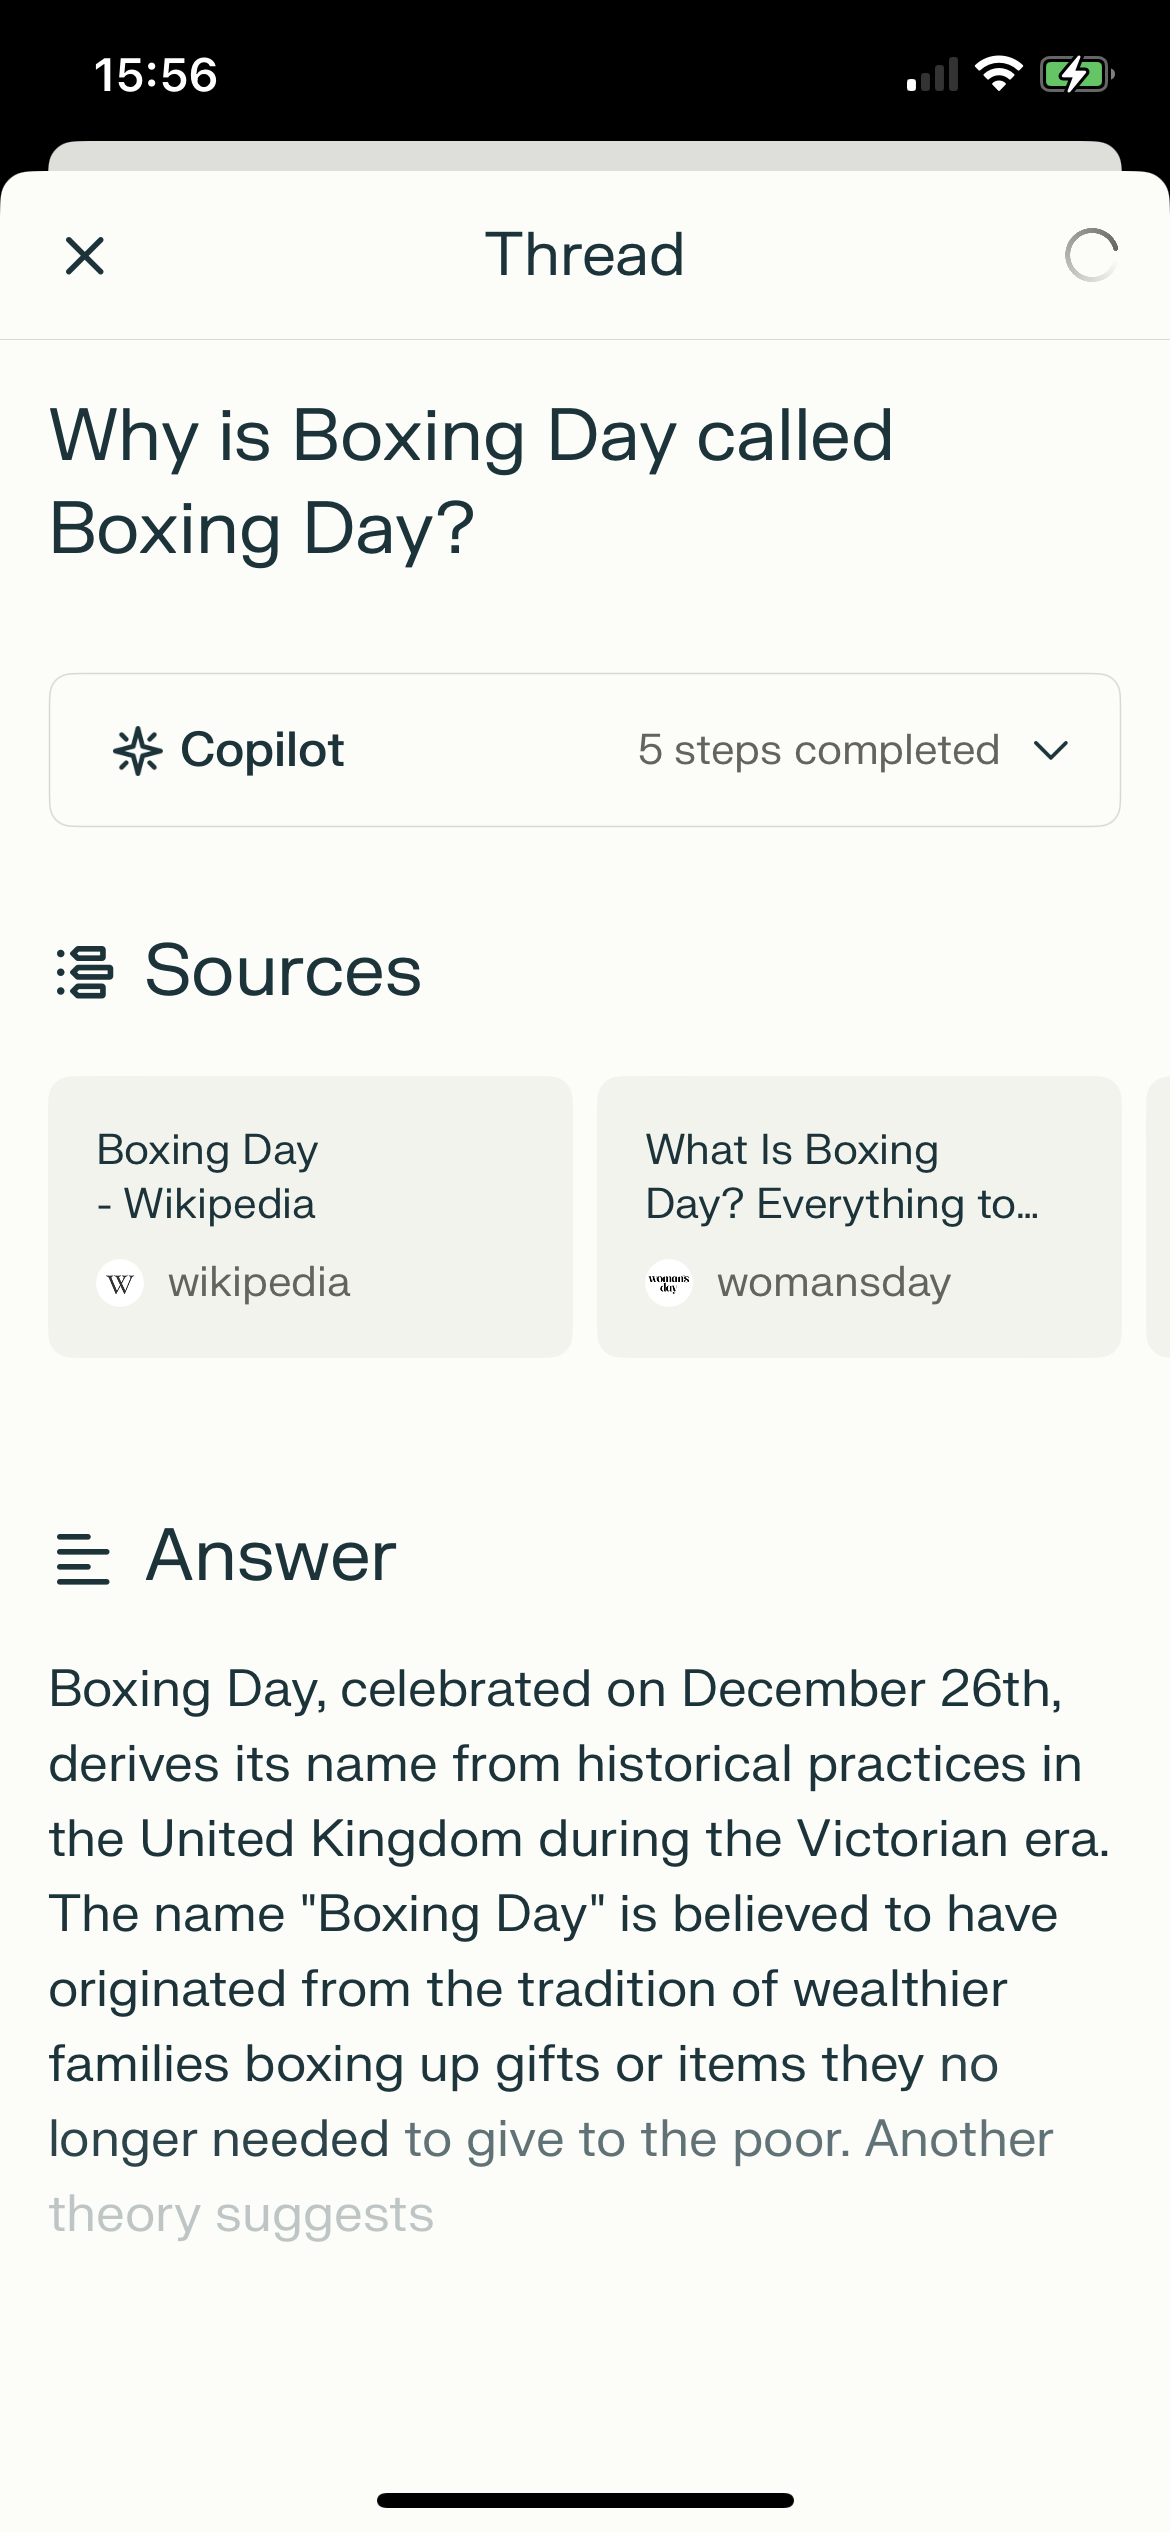1170x2532 pixels.
Task: Open the What Is Boxing Day source
Action: [858, 1216]
